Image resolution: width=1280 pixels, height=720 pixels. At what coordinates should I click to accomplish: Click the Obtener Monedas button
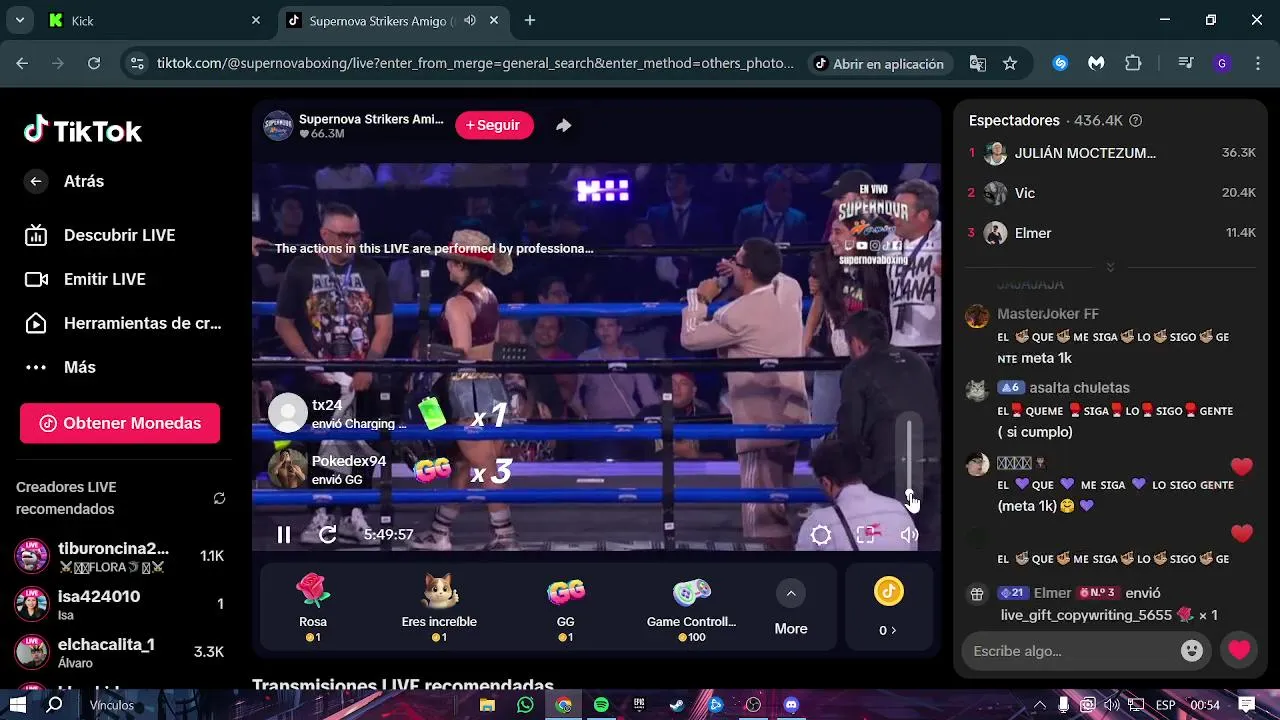pos(120,423)
